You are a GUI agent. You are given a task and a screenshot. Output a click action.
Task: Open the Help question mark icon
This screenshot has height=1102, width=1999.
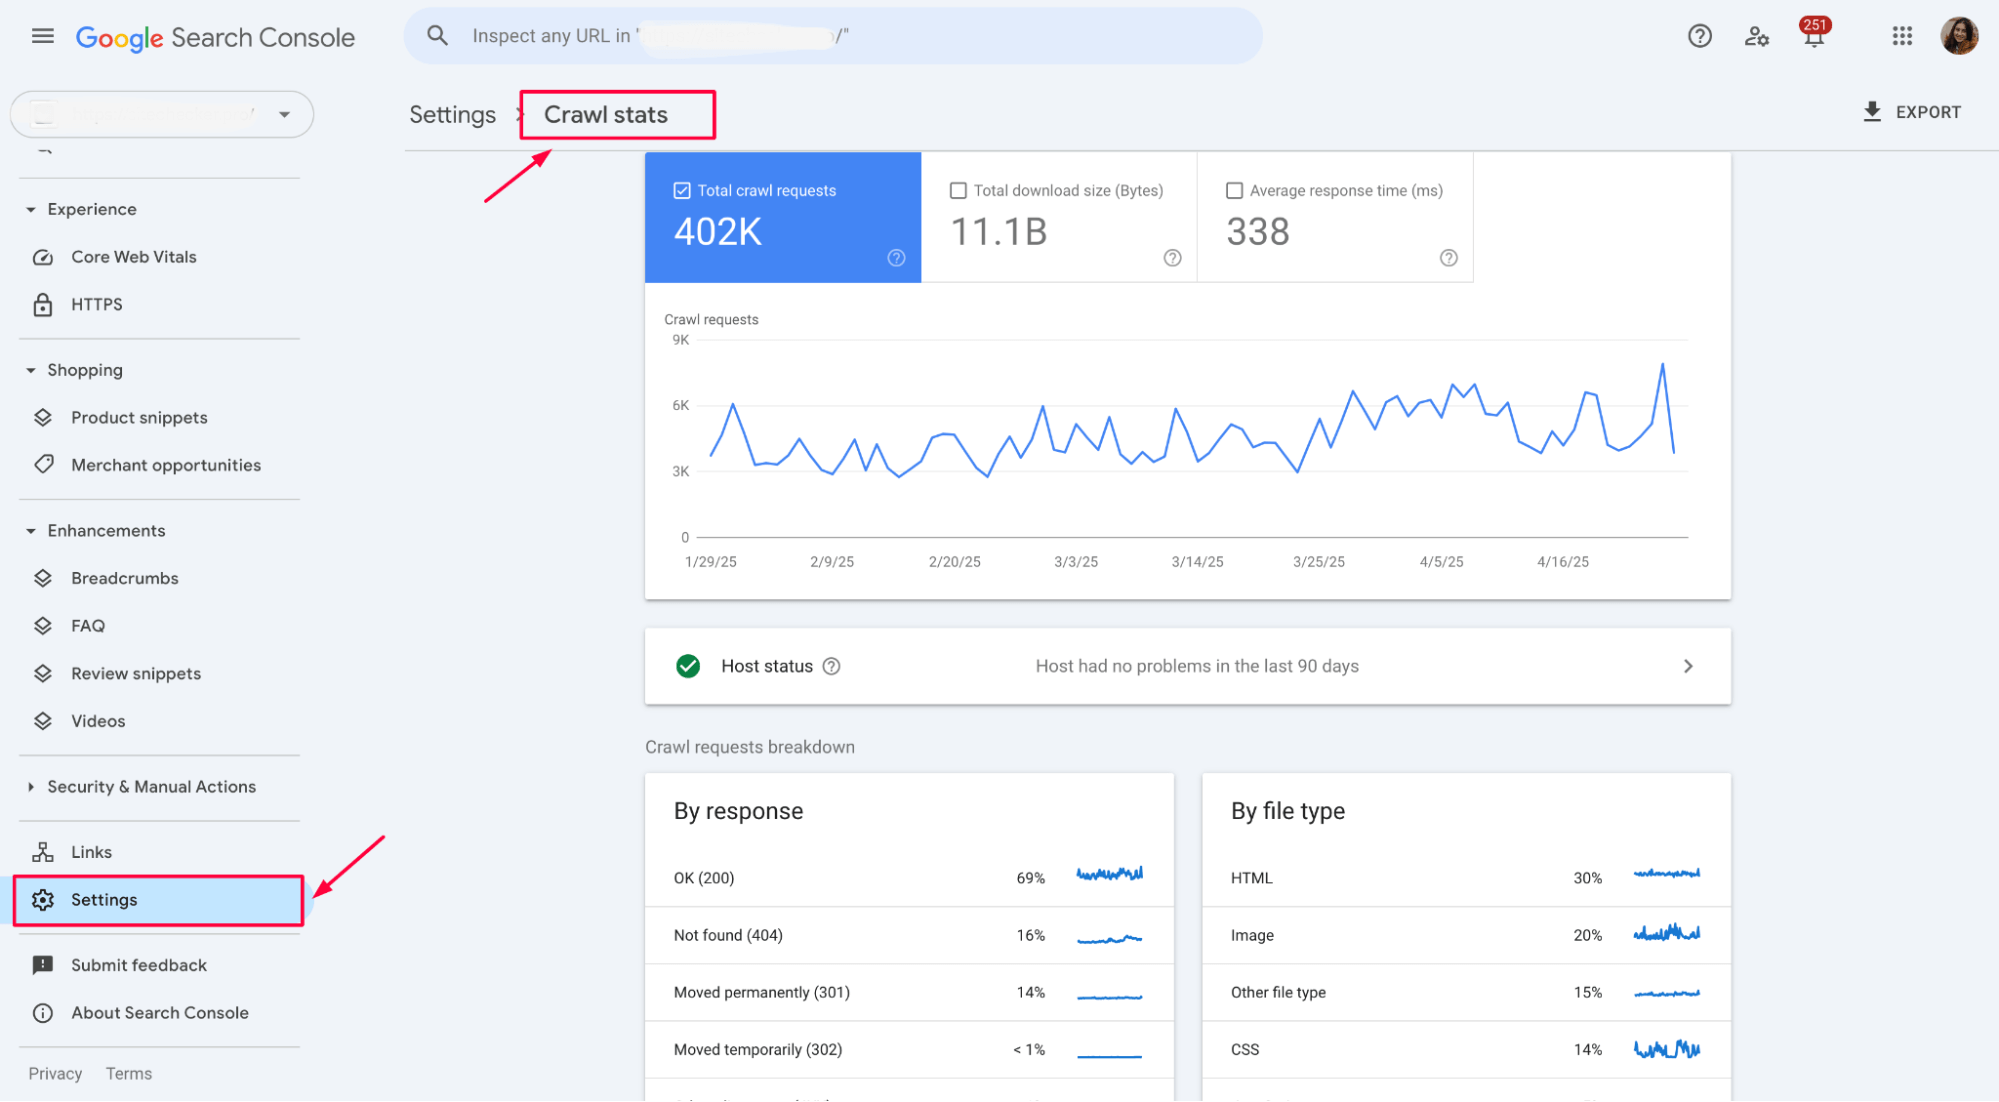(1699, 37)
